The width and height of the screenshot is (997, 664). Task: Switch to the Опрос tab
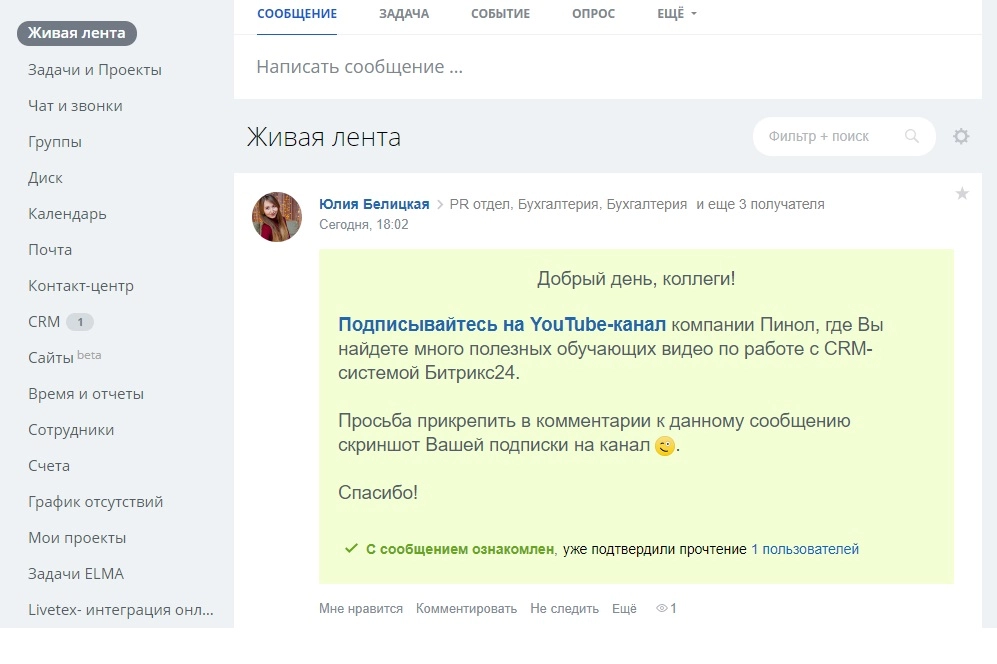pyautogui.click(x=593, y=14)
